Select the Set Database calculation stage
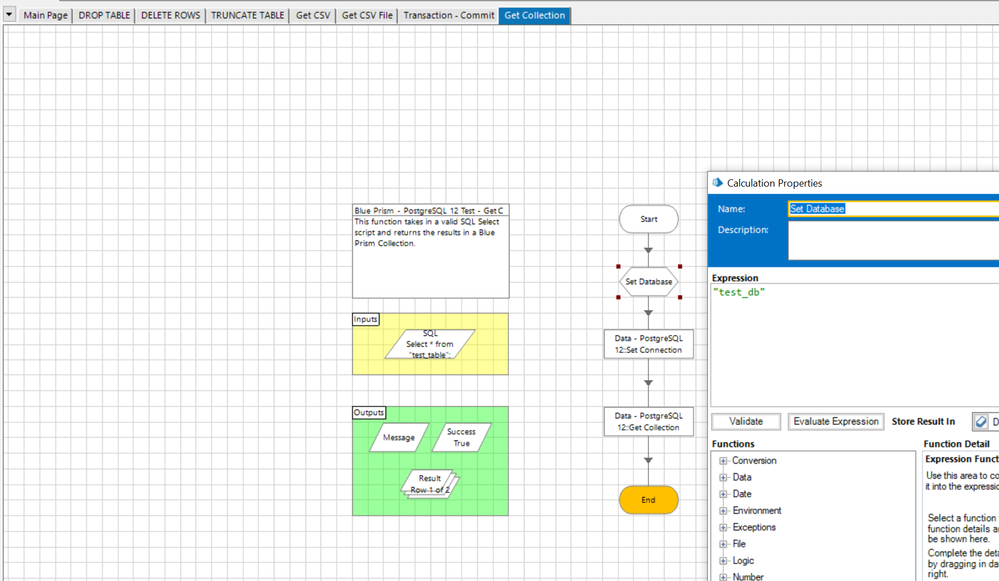This screenshot has height=581, width=999. (649, 282)
